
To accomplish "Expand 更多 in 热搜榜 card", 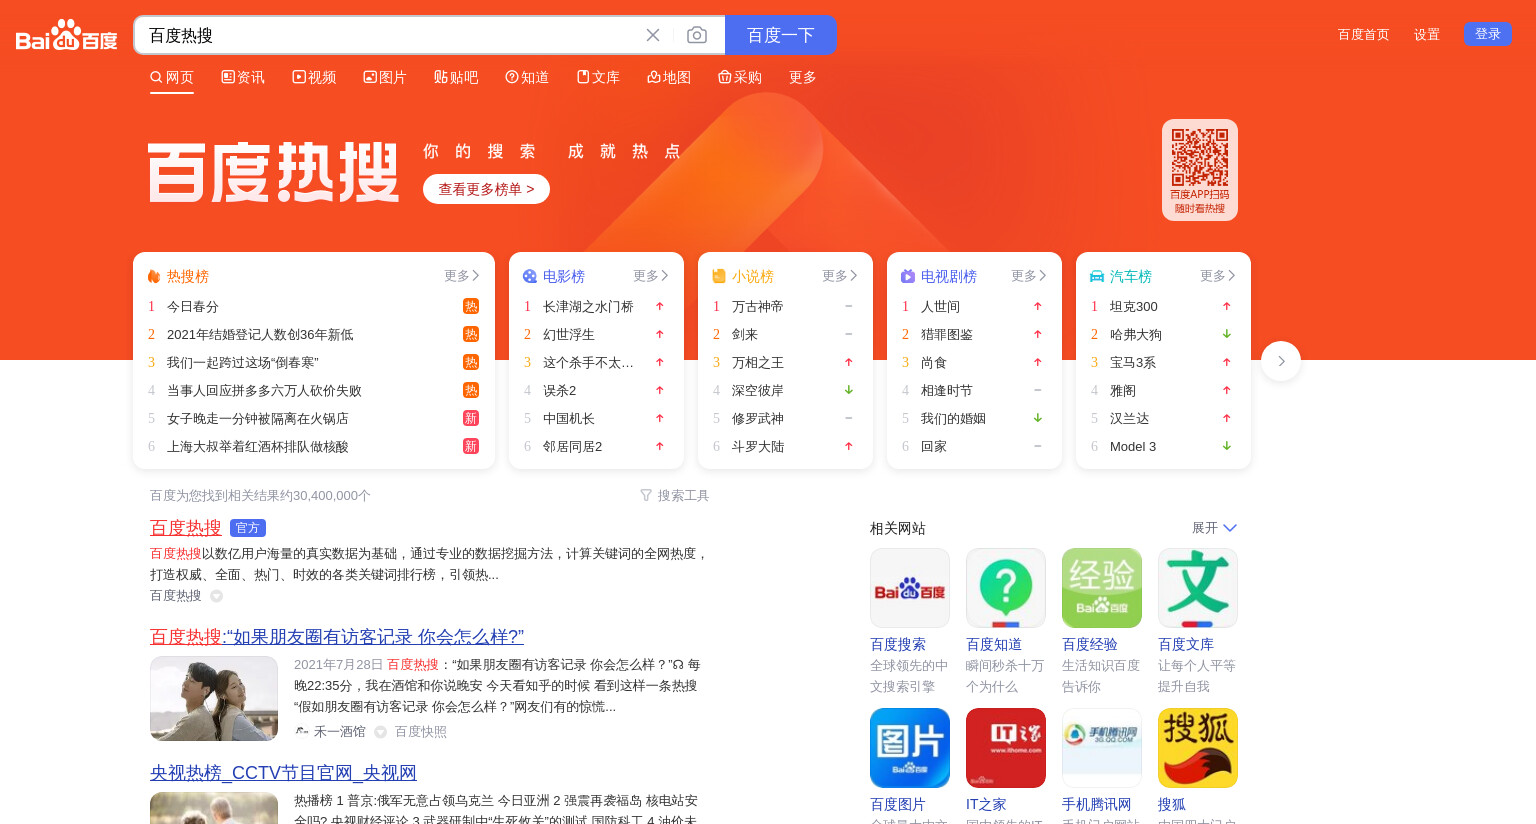I will click(x=462, y=276).
